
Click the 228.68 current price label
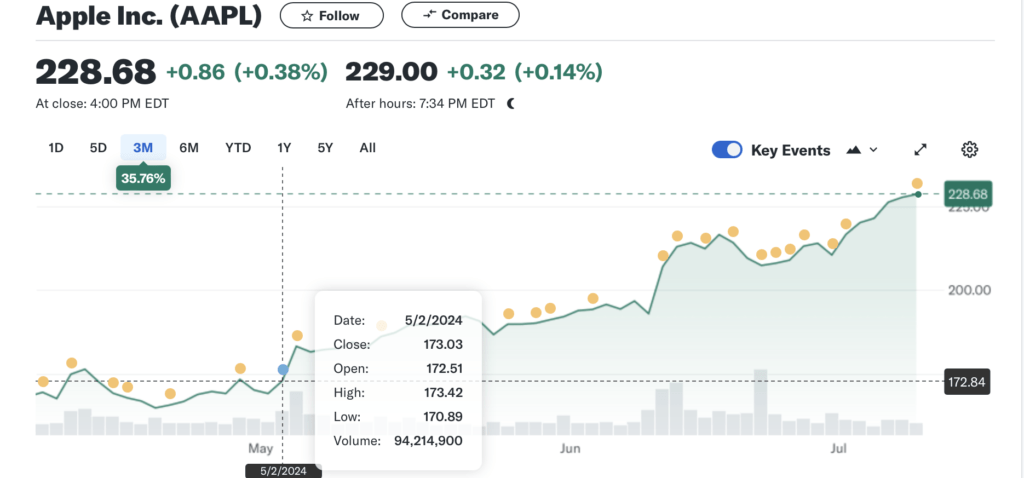tap(967, 194)
